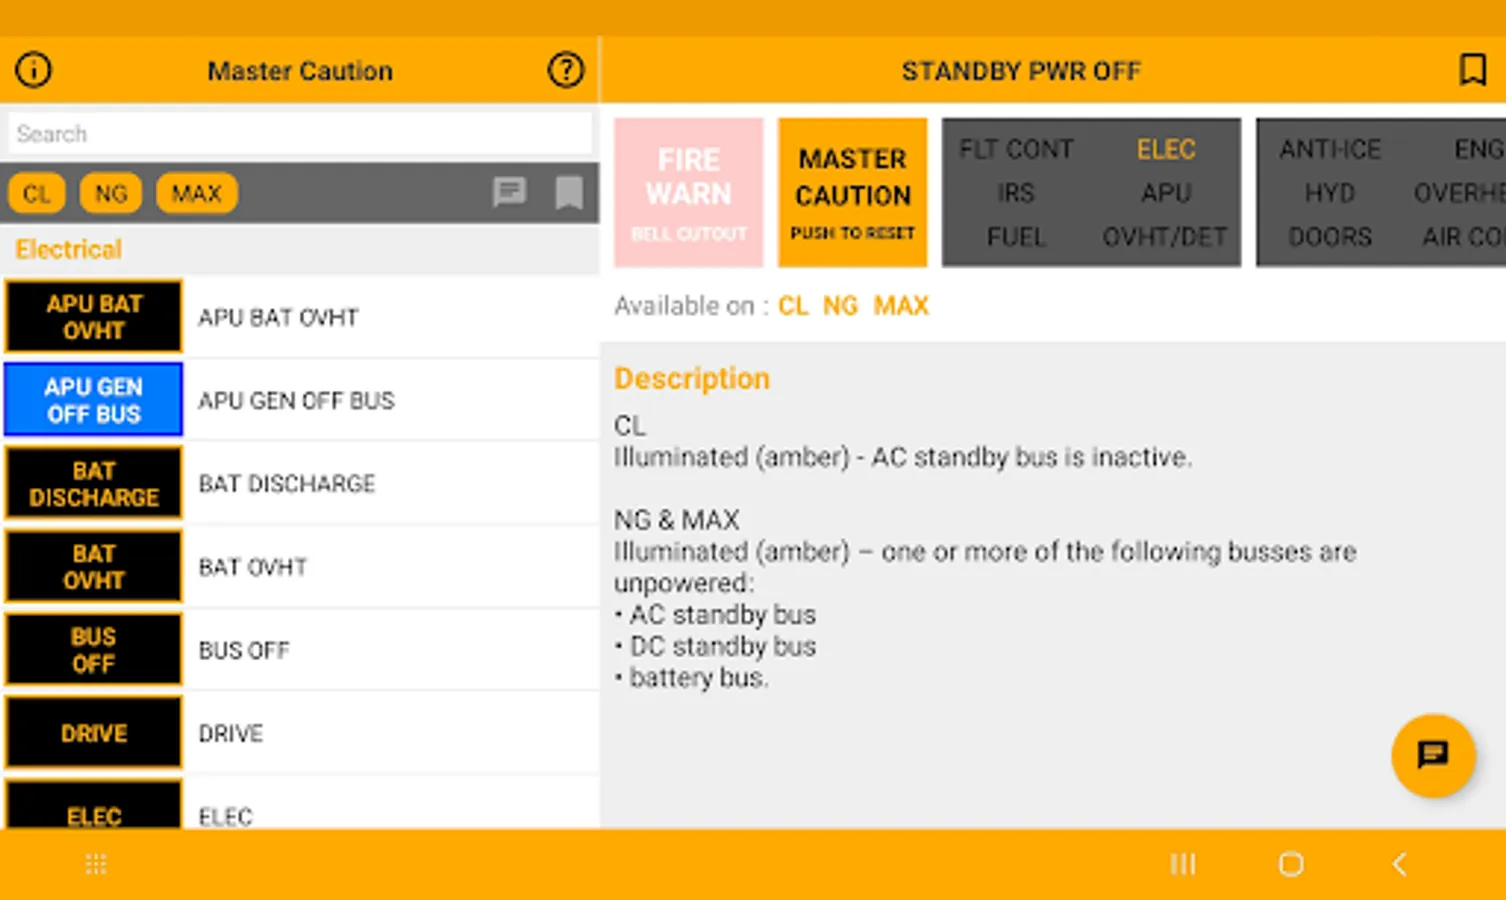Viewport: 1506px width, 900px height.
Task: Toggle the MAX aircraft filter
Action: click(196, 193)
